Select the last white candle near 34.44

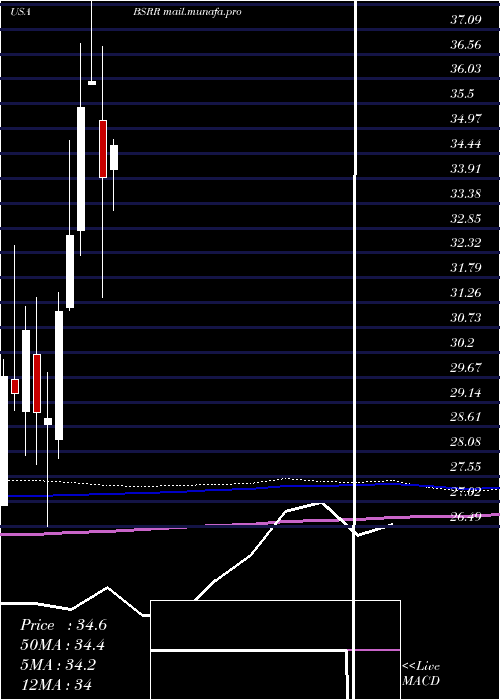pos(114,158)
